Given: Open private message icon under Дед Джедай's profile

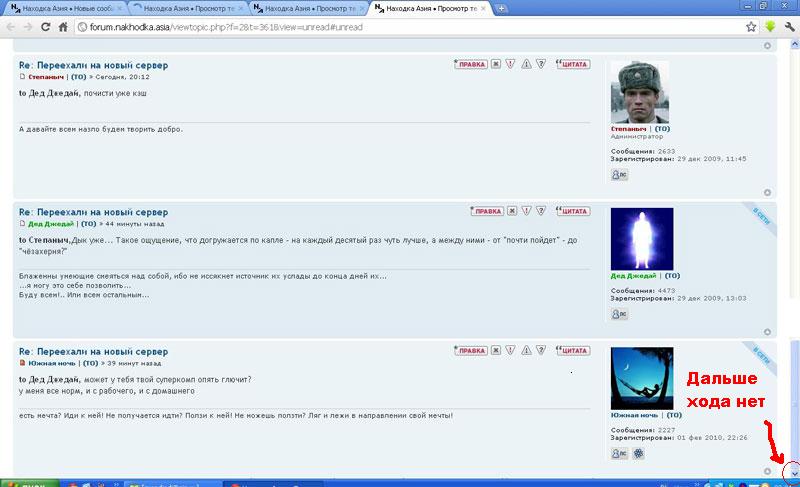Looking at the screenshot, I should click(619, 314).
